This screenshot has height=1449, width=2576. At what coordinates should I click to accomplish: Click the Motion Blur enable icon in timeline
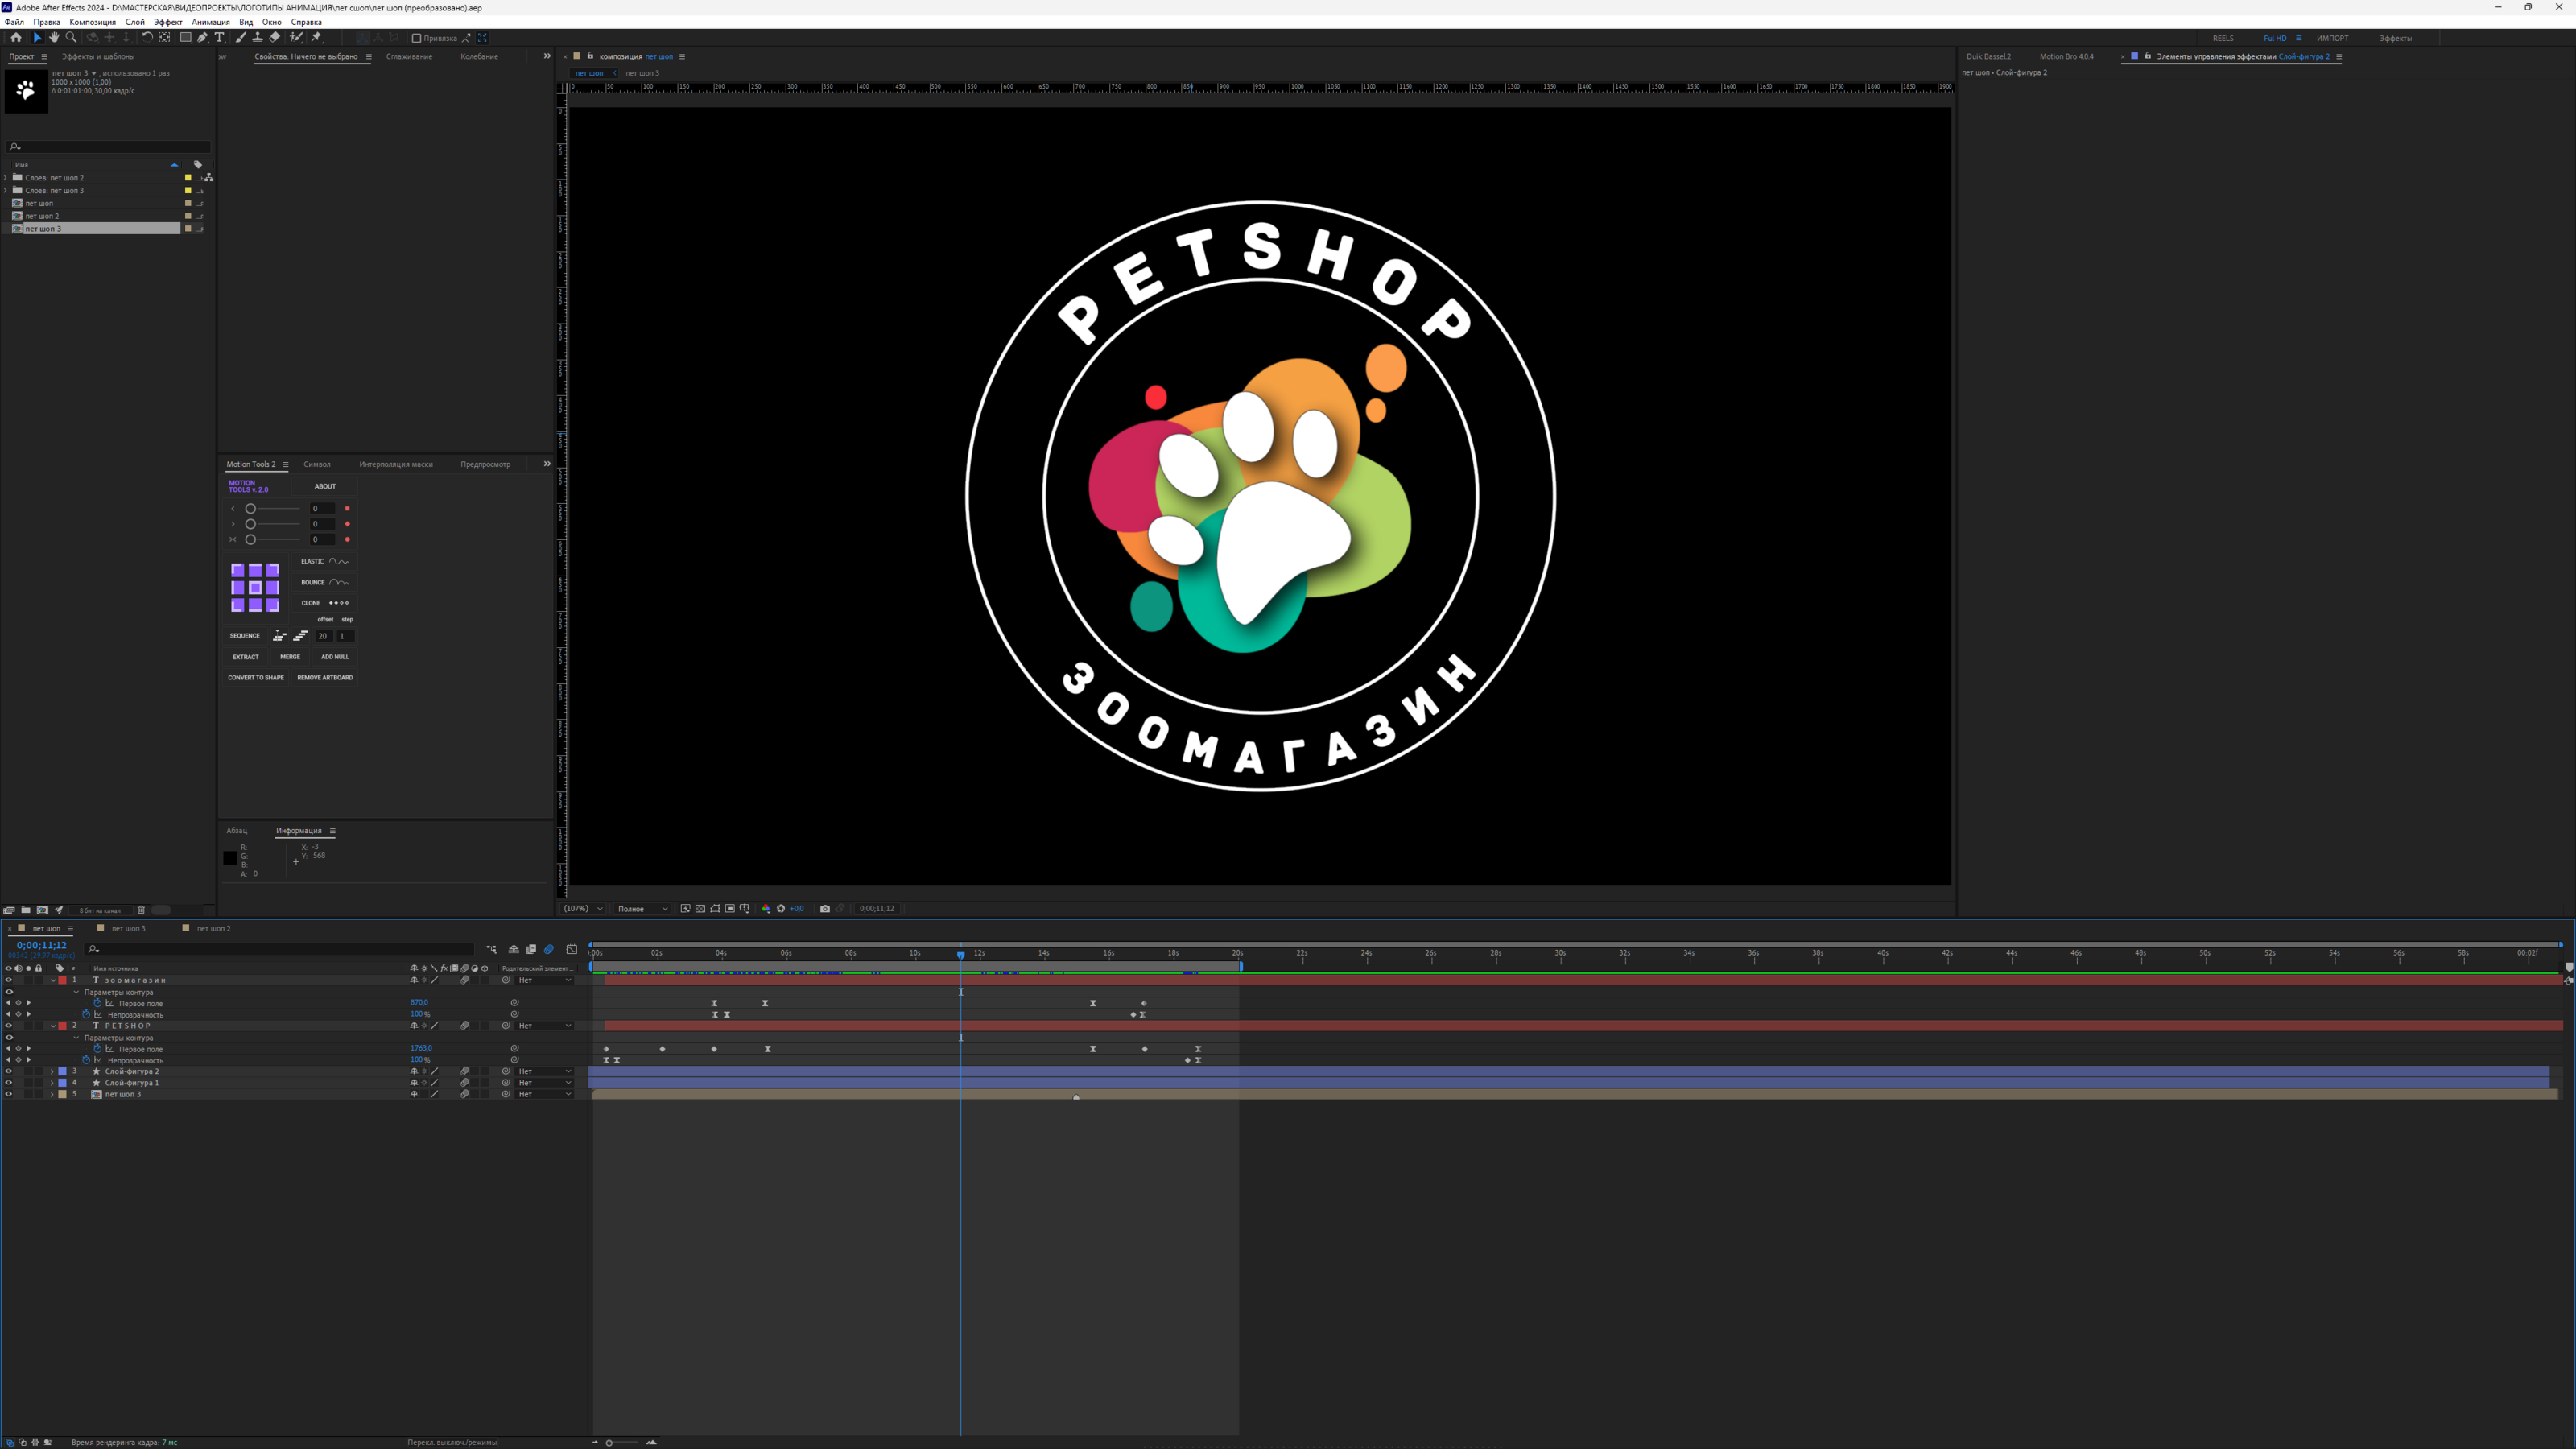pos(549,949)
